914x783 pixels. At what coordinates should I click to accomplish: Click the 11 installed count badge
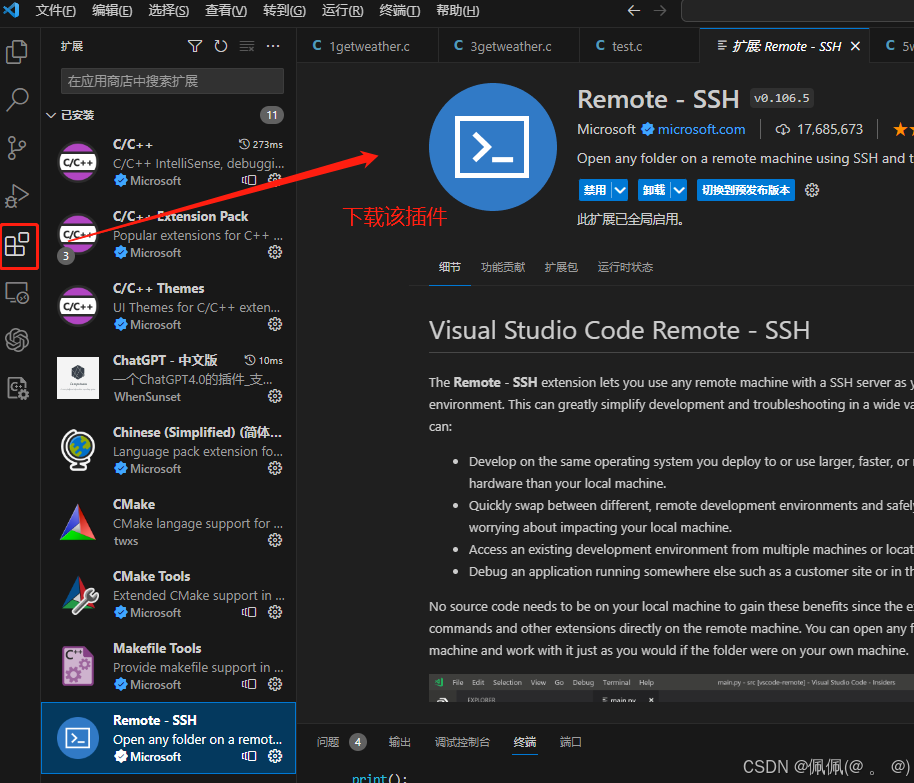pos(272,115)
